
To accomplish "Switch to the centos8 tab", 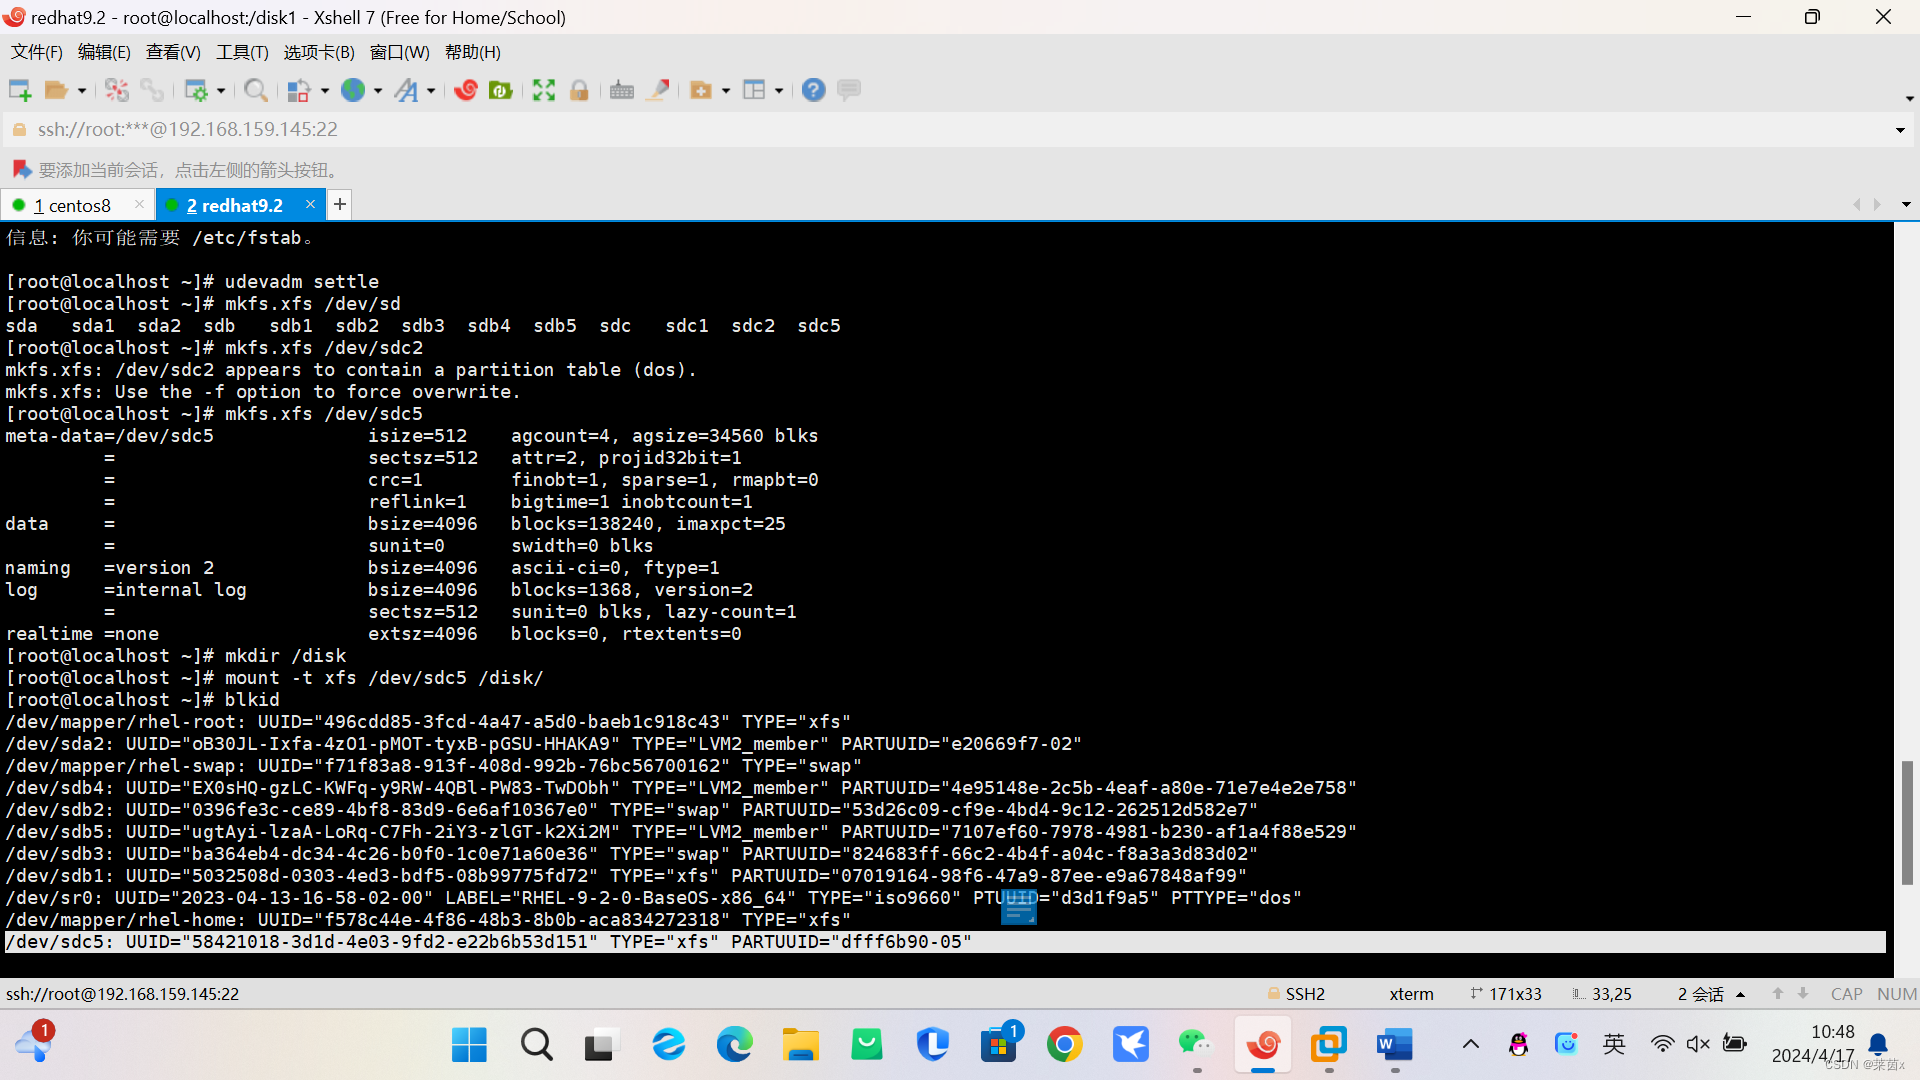I will [x=78, y=205].
